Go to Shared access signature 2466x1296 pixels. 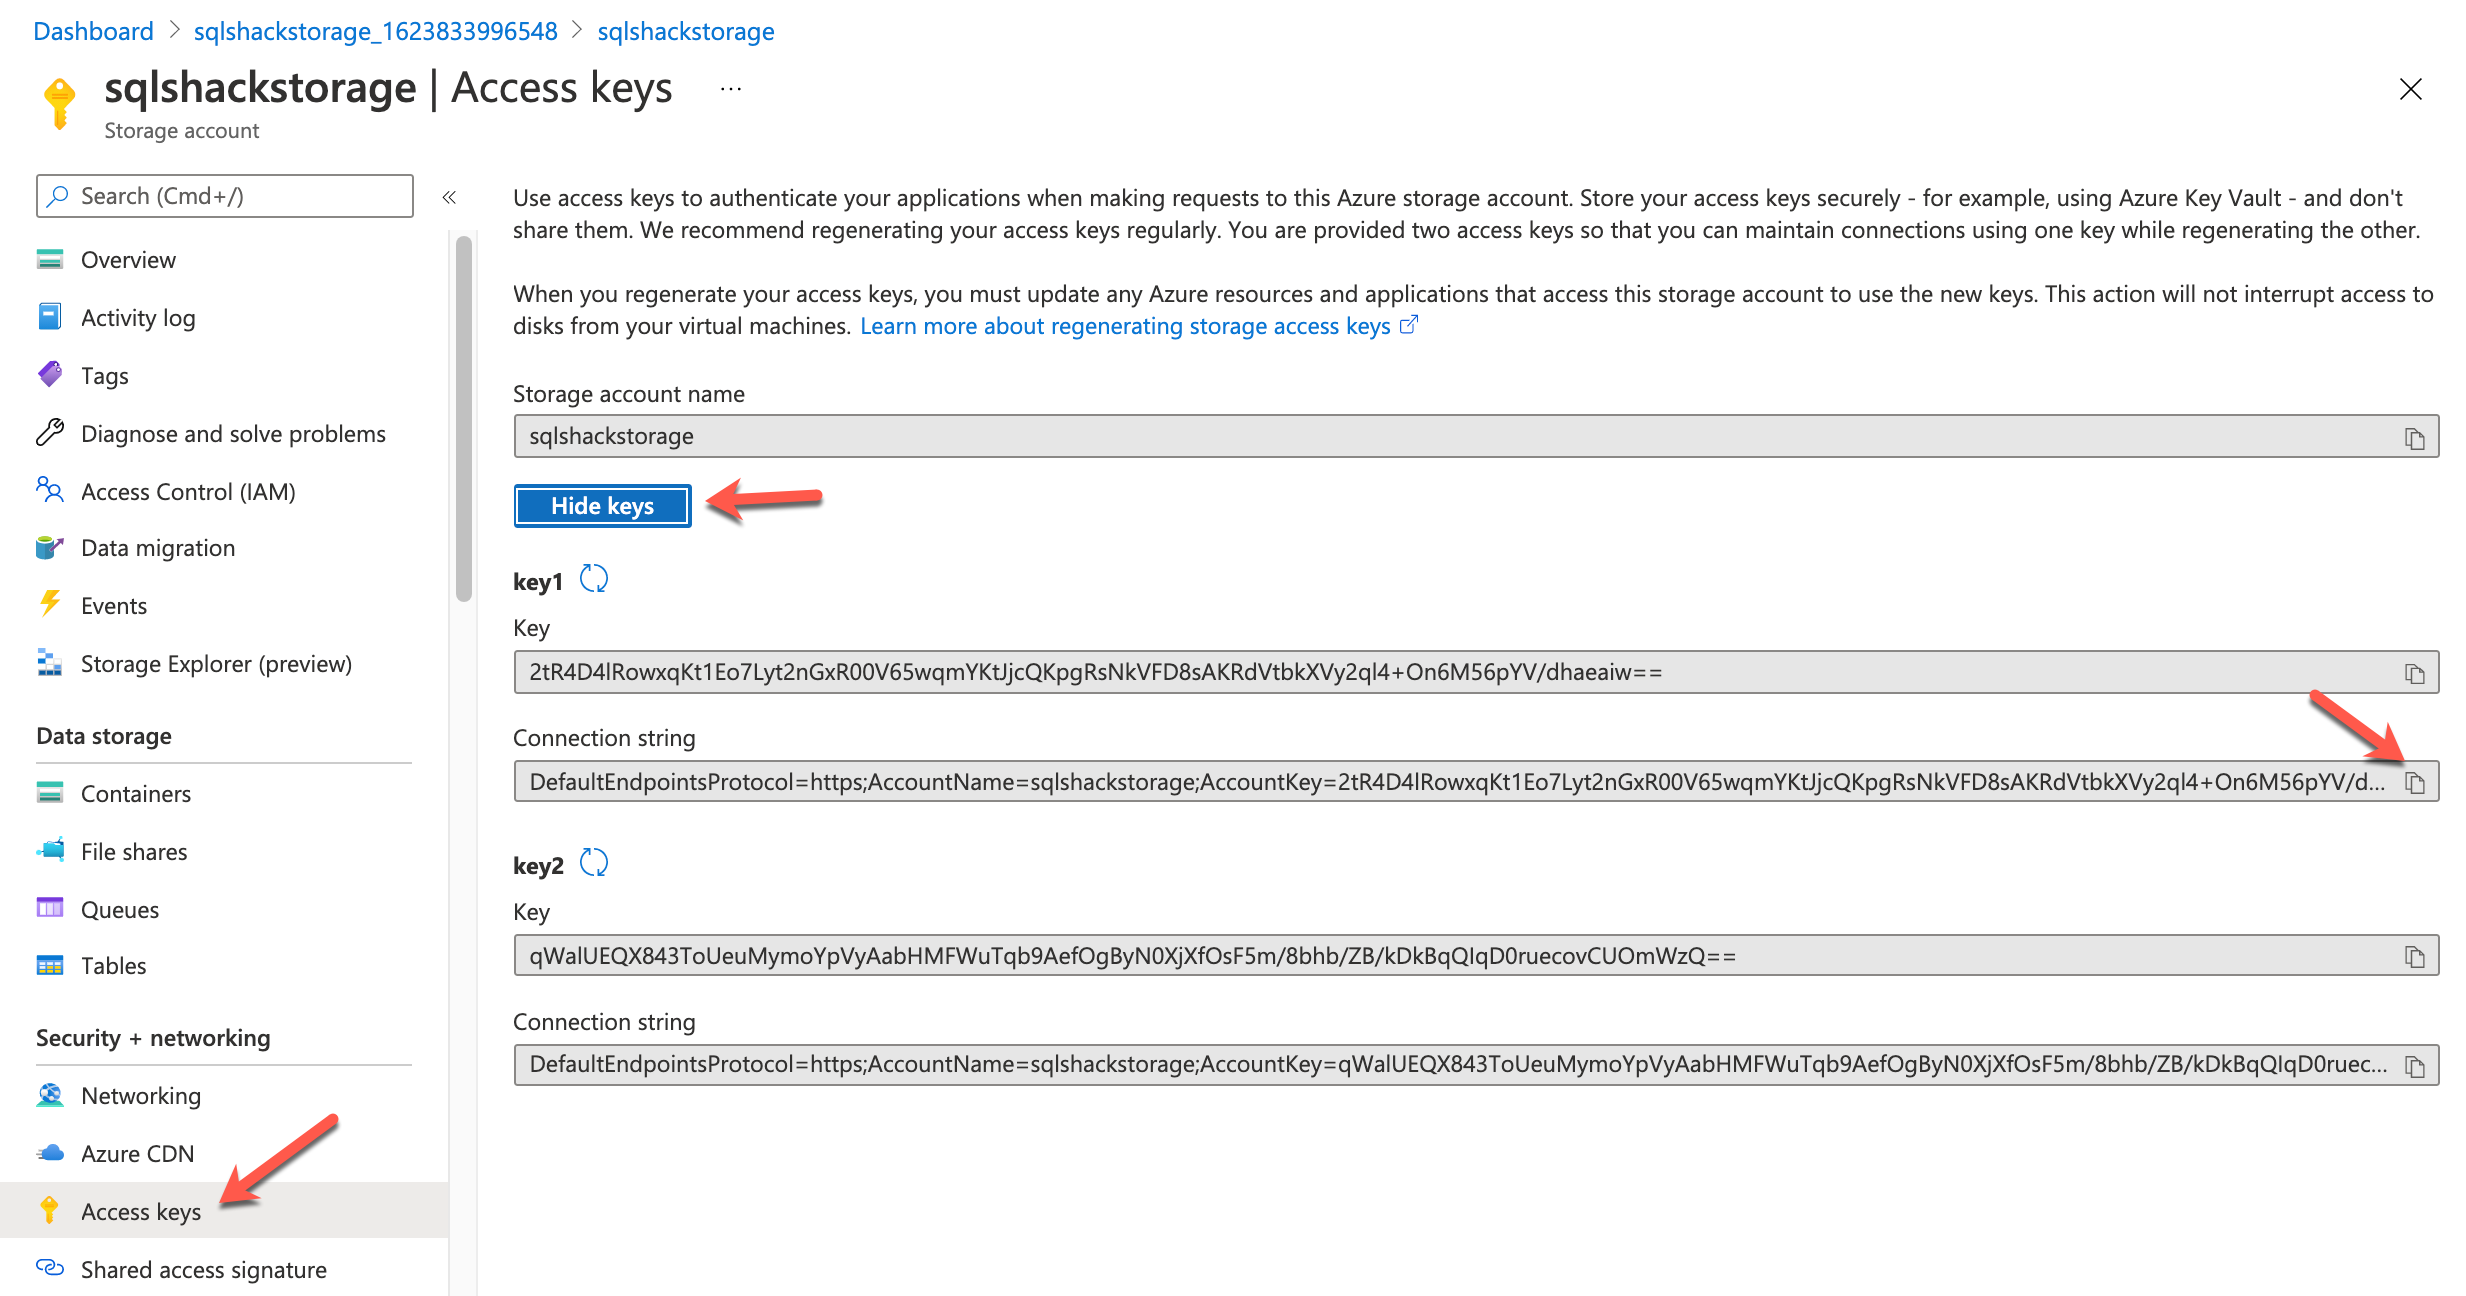tap(203, 1270)
